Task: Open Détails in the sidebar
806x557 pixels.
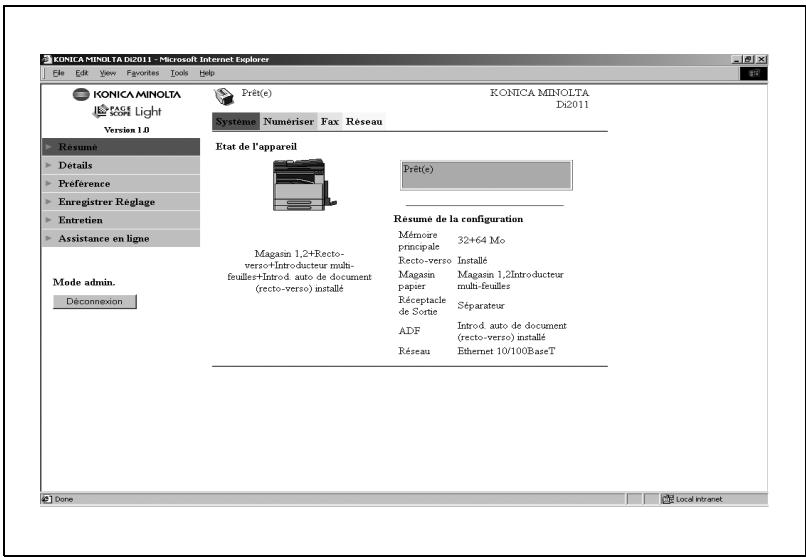Action: click(x=121, y=165)
